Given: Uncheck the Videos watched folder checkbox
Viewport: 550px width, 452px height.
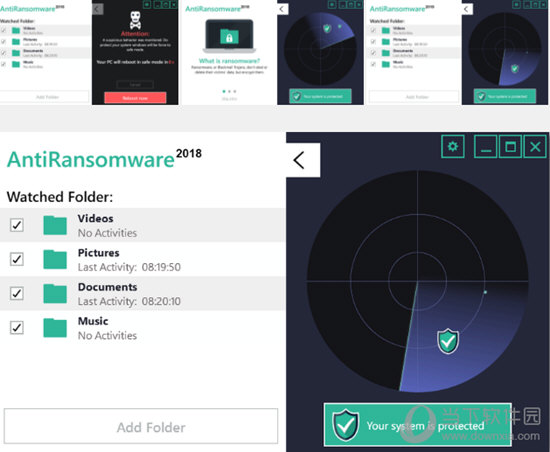Looking at the screenshot, I should pyautogui.click(x=17, y=225).
